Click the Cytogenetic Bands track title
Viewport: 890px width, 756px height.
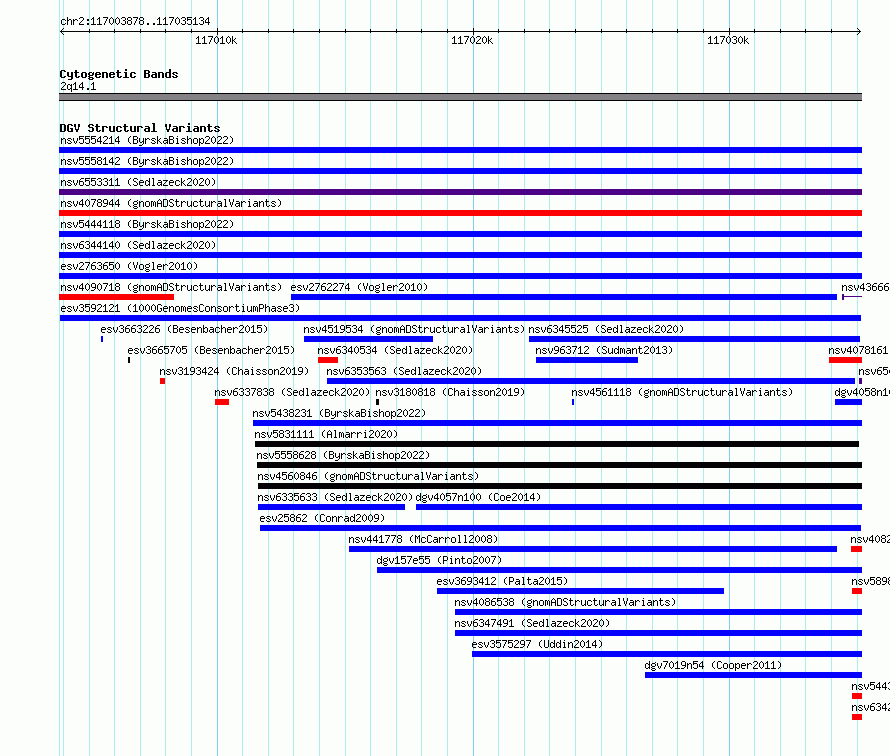(x=119, y=74)
